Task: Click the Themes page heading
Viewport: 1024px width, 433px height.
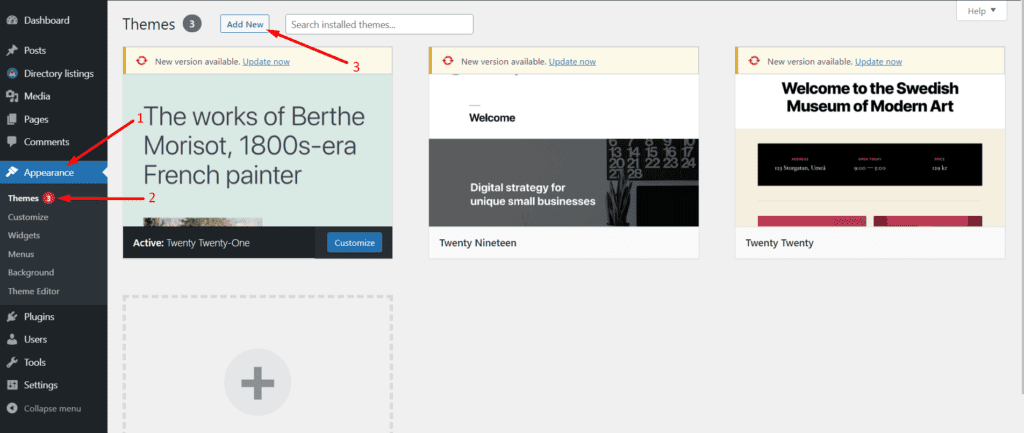Action: click(149, 24)
